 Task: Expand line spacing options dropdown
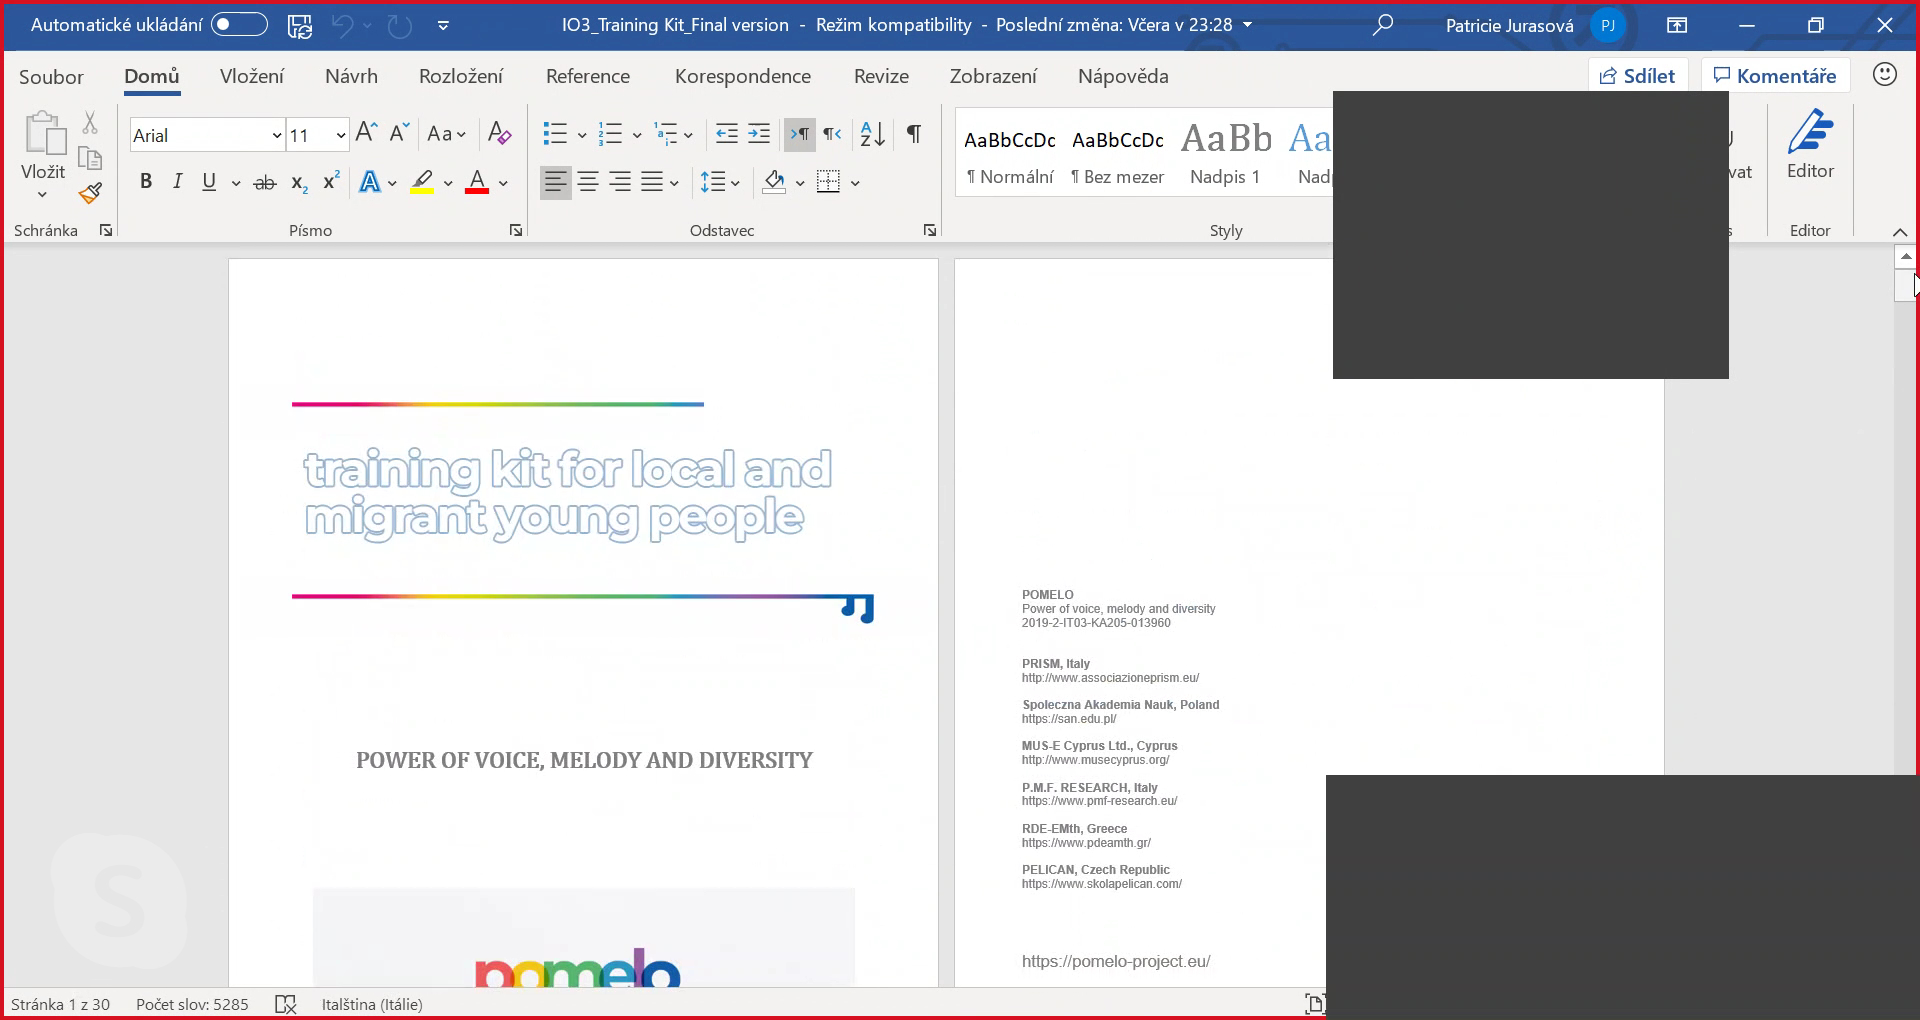(x=736, y=183)
